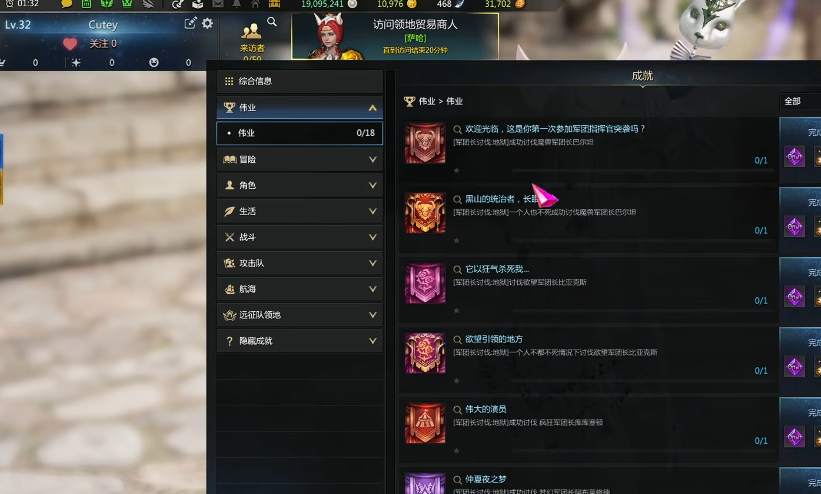Toggle favorite star under 黑山的统治者 achievement
The height and width of the screenshot is (494, 821).
[457, 240]
